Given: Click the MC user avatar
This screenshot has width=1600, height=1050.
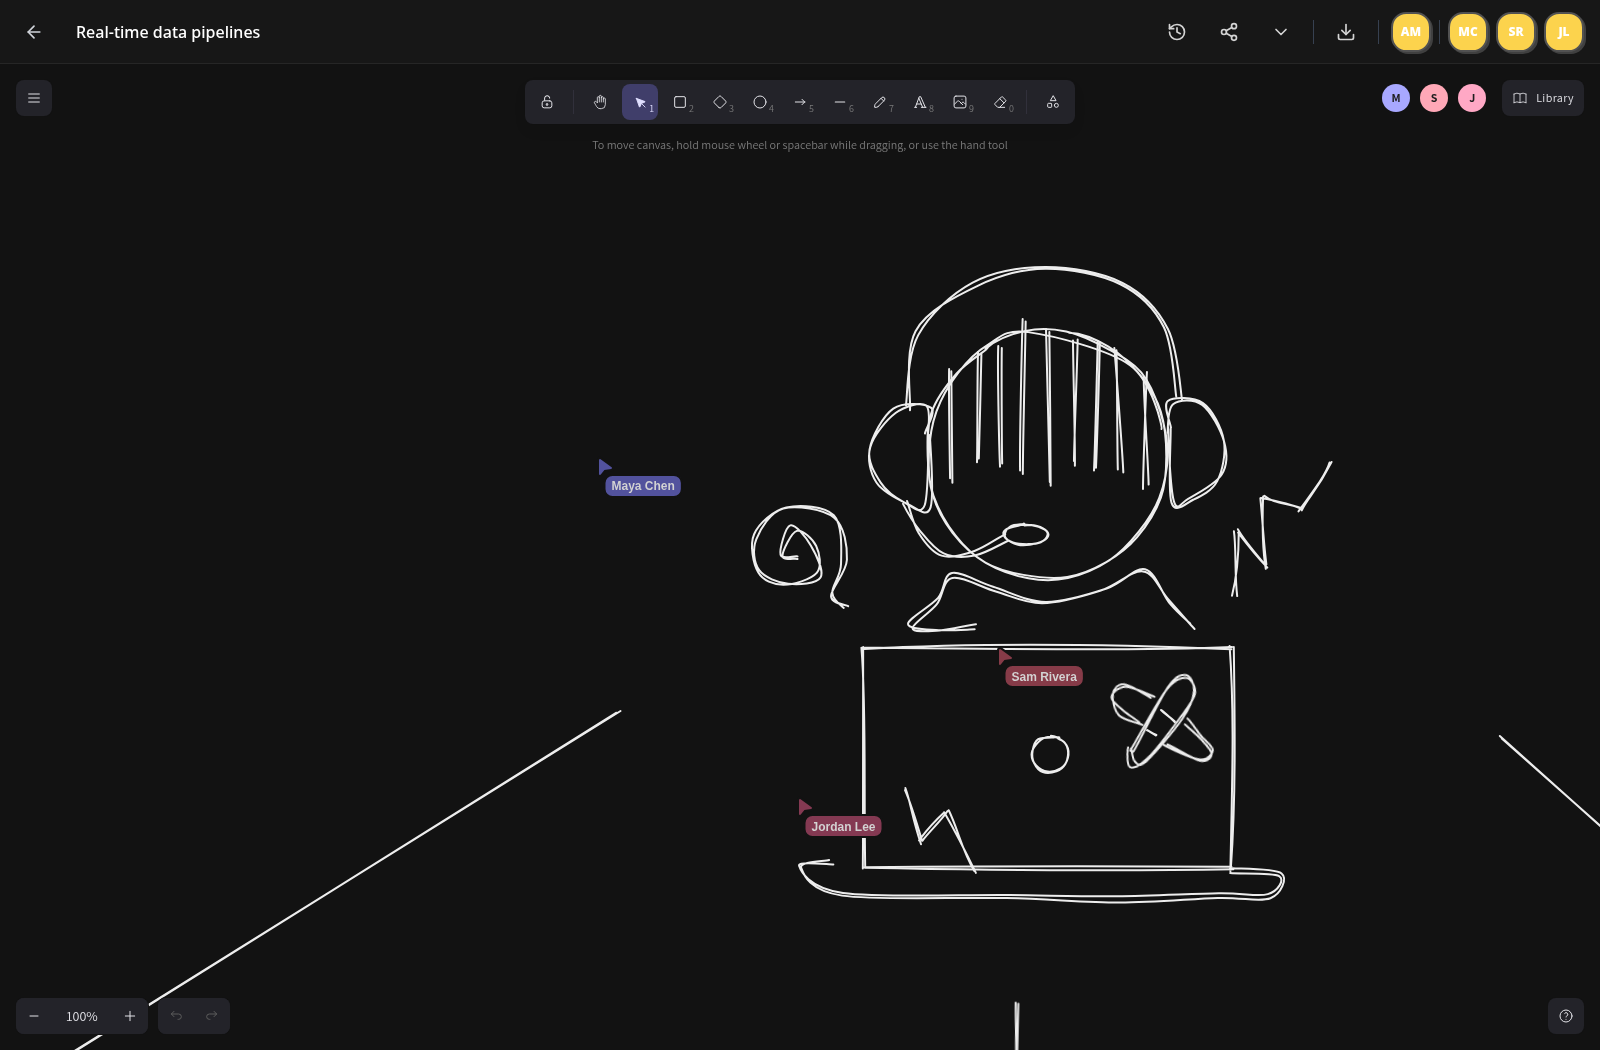Looking at the screenshot, I should pos(1468,32).
